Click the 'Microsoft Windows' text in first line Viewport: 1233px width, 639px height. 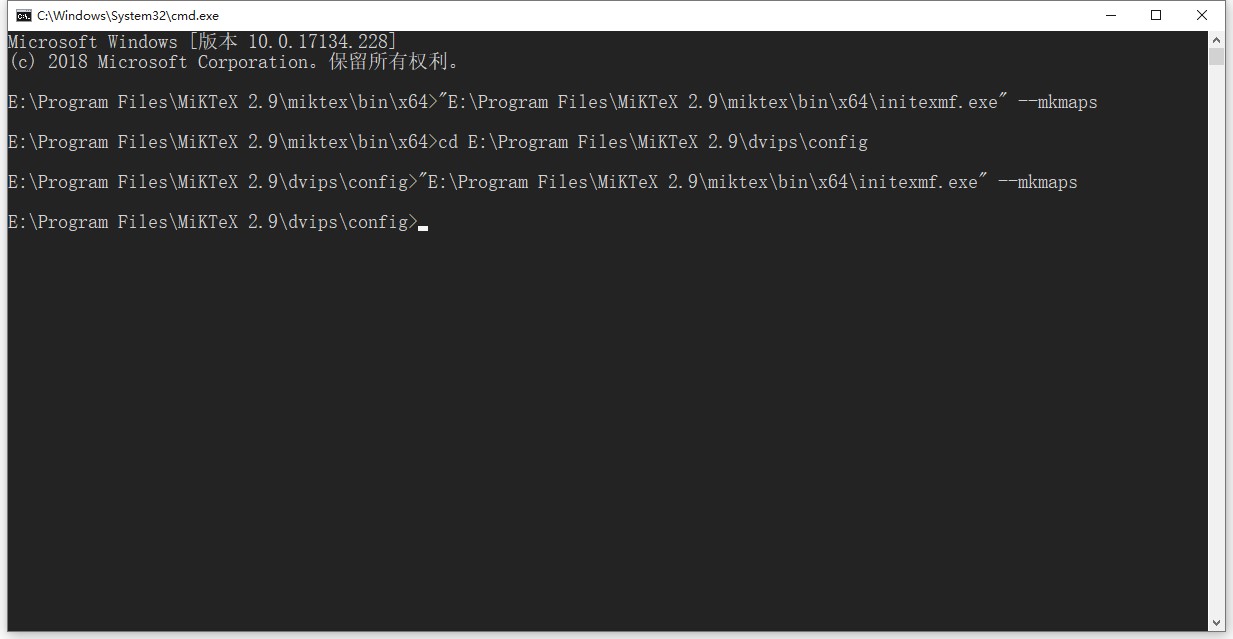tap(92, 42)
